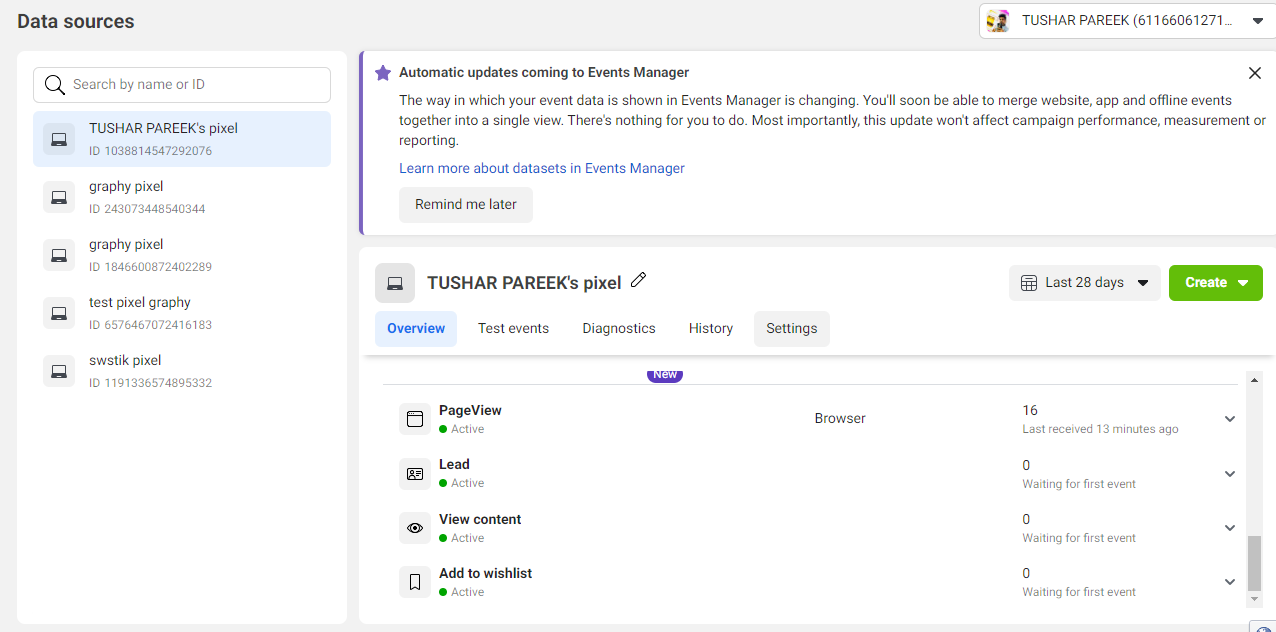Open the datasets in Events Manager learn more link
The width and height of the screenshot is (1276, 632).
click(541, 168)
